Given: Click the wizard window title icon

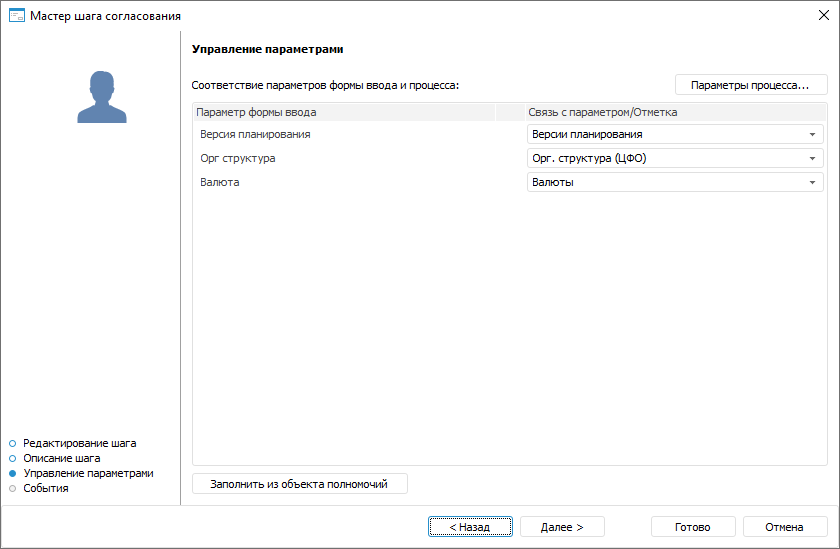Looking at the screenshot, I should click(15, 16).
